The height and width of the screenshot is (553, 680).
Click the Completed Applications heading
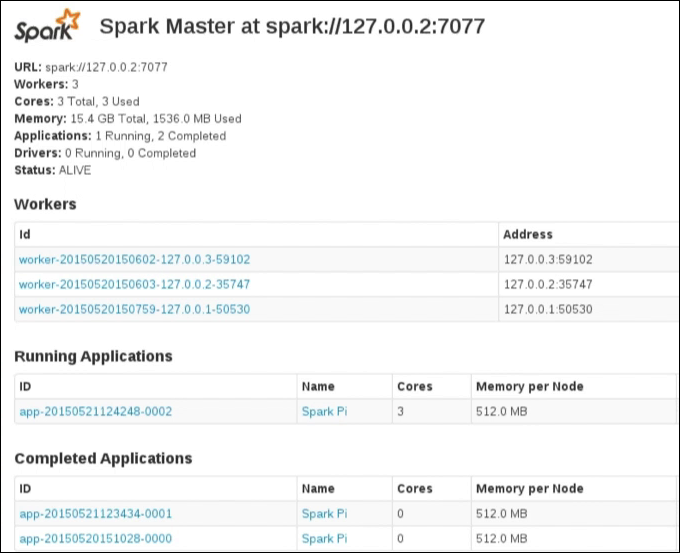point(103,458)
